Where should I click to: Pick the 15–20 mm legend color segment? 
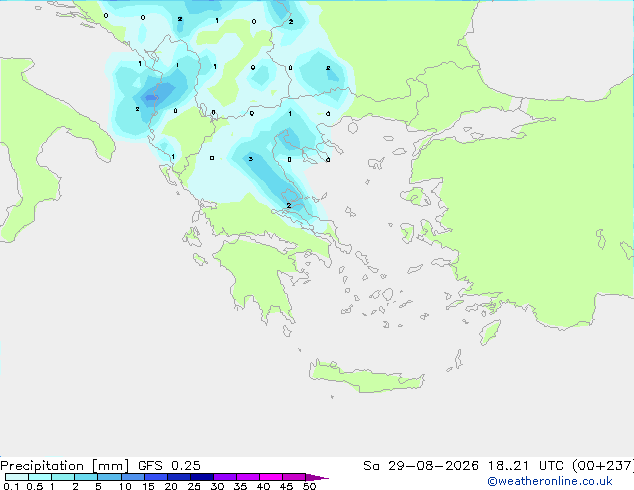point(156,477)
